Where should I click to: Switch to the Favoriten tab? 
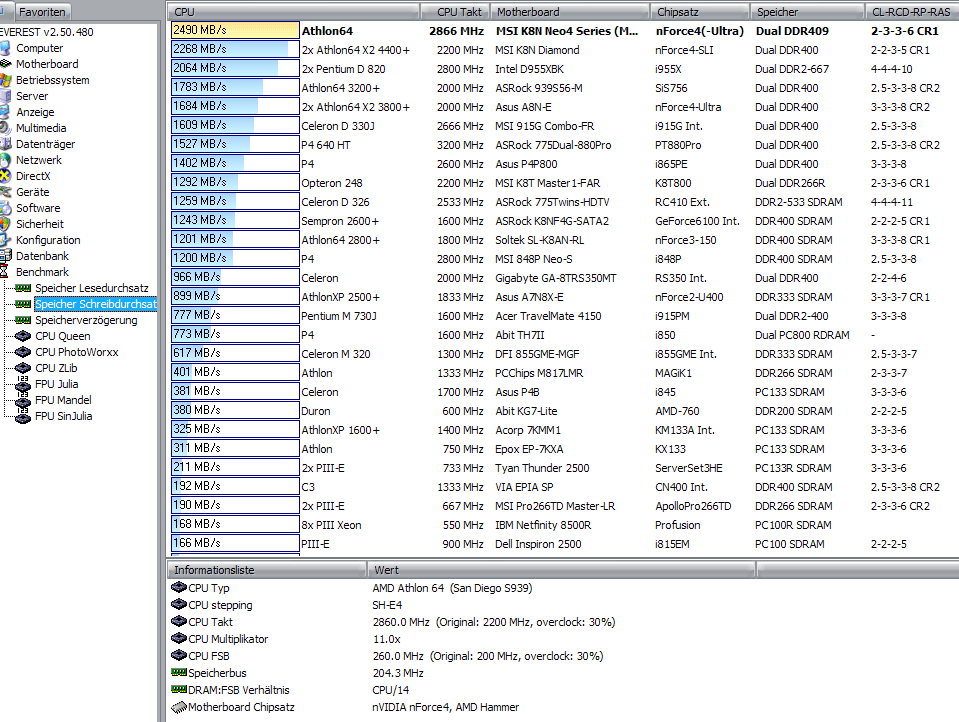pyautogui.click(x=42, y=12)
